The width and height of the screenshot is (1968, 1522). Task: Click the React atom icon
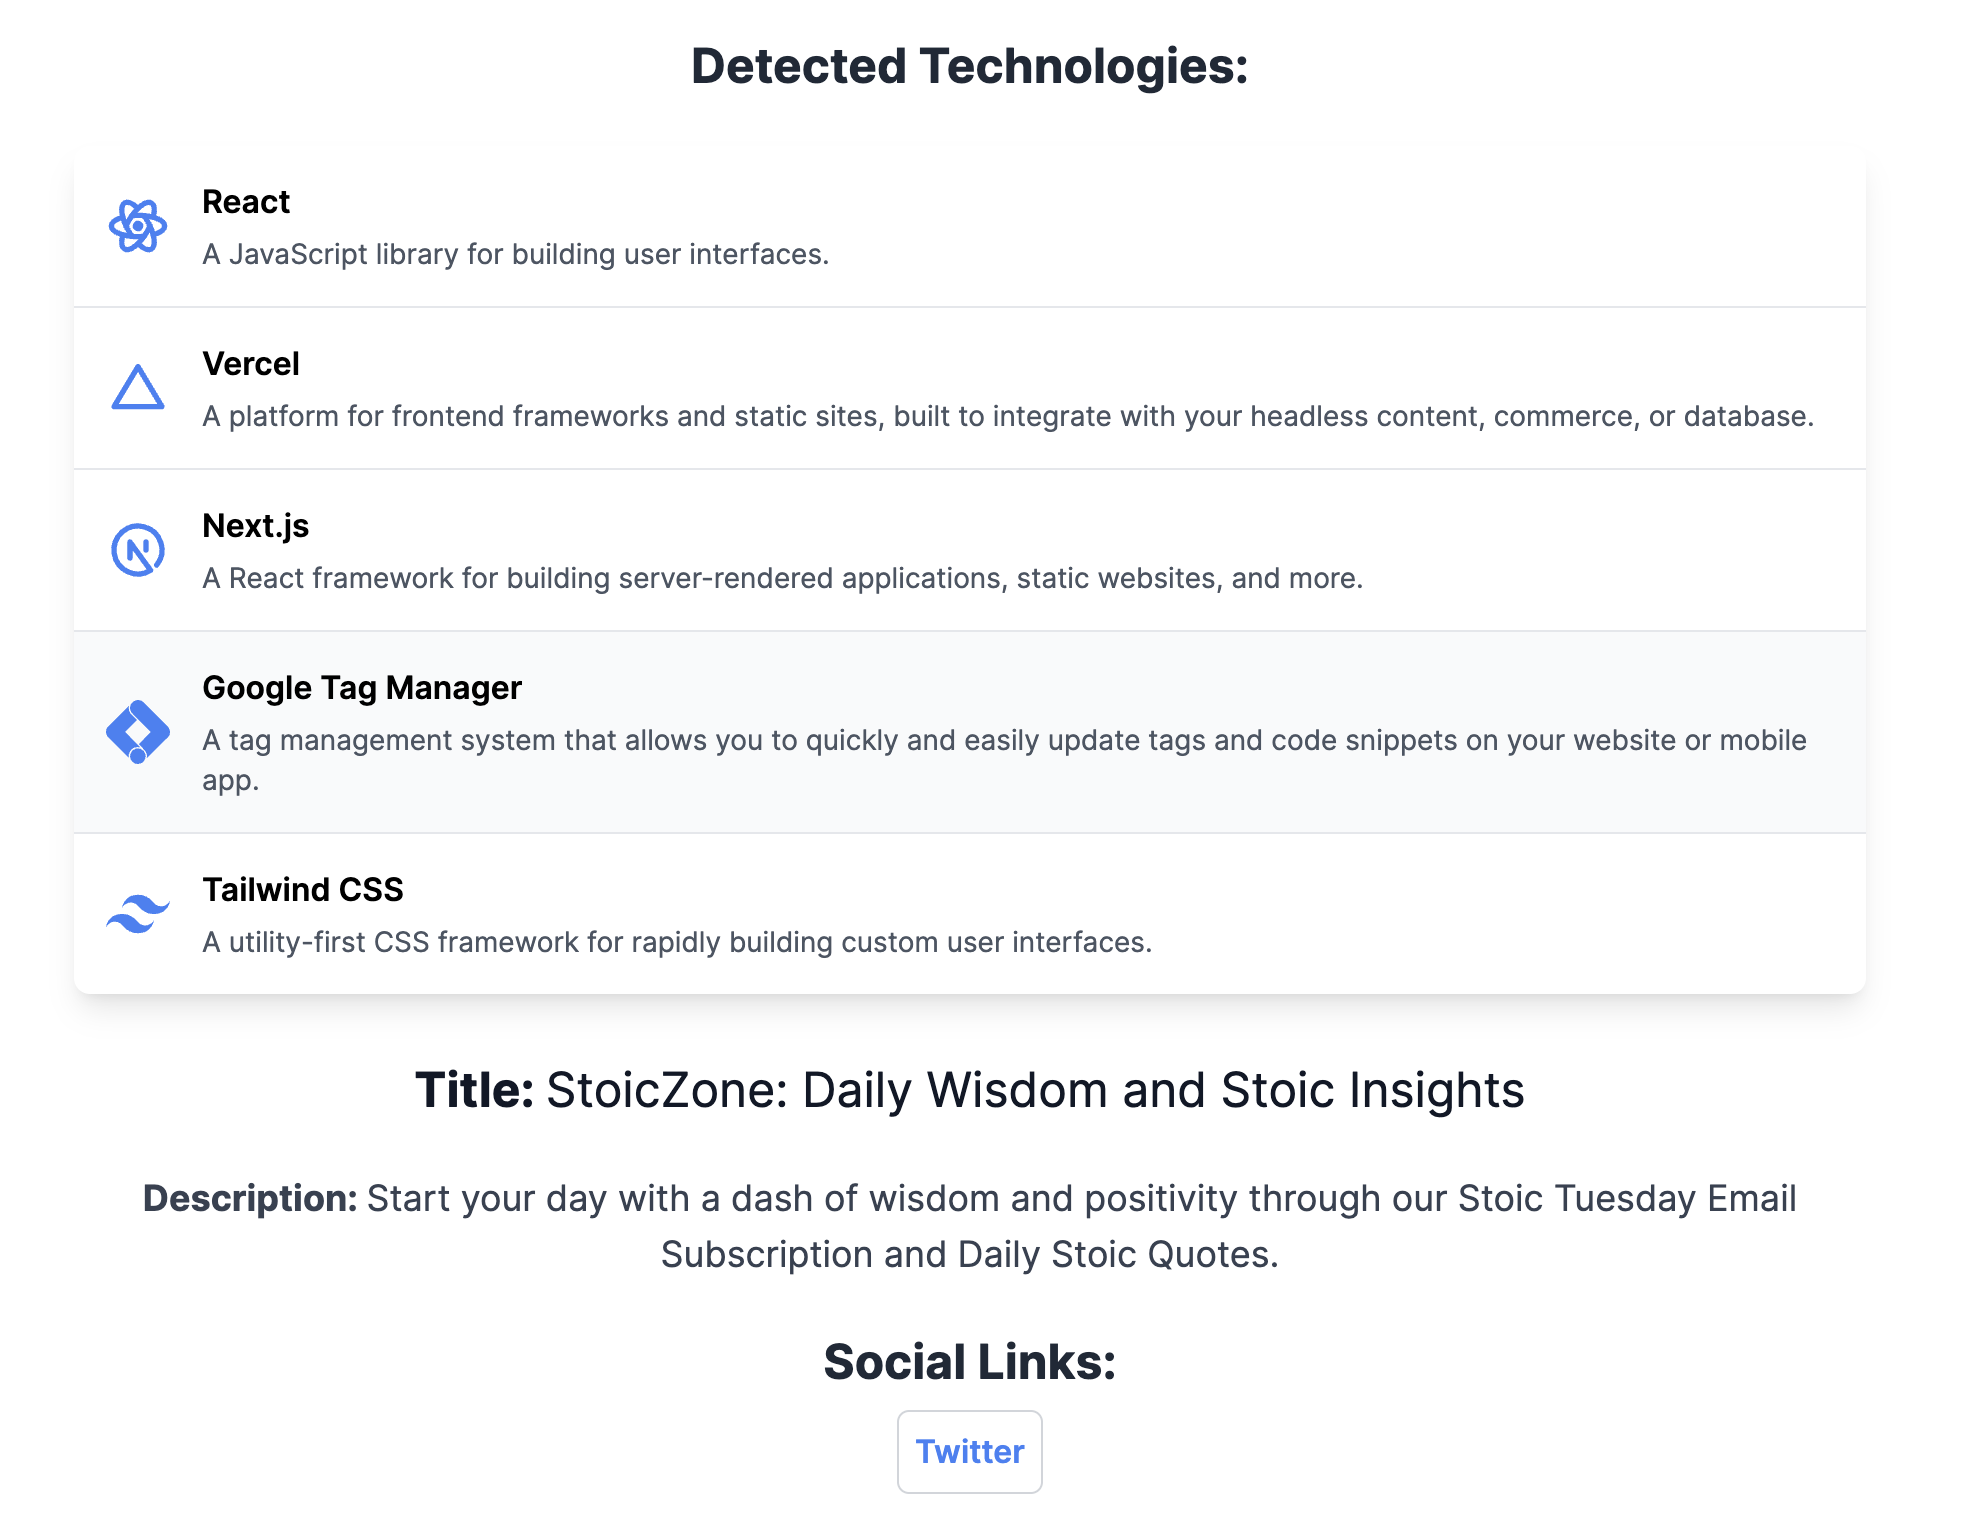(138, 226)
